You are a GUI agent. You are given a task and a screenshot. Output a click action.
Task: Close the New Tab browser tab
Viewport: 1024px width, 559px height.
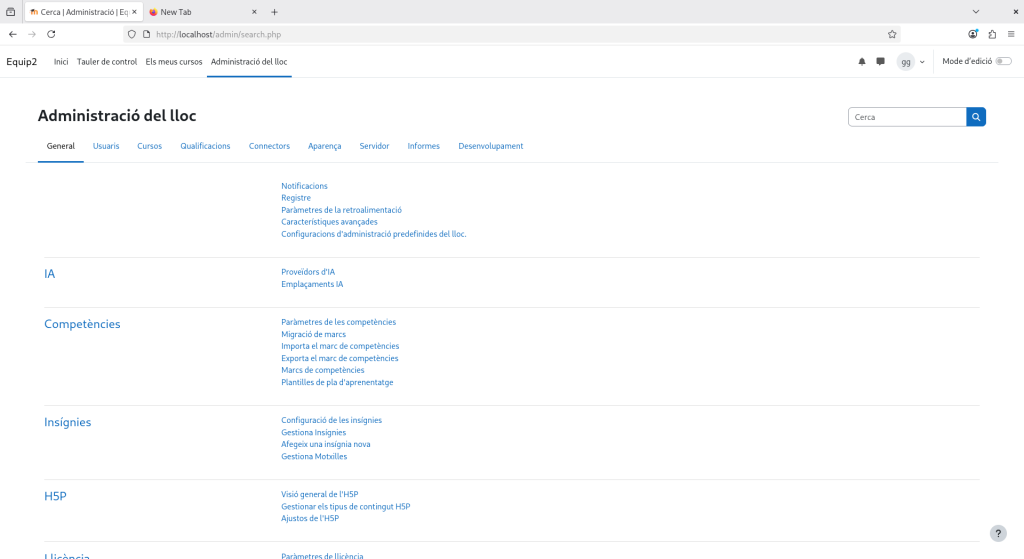(254, 12)
